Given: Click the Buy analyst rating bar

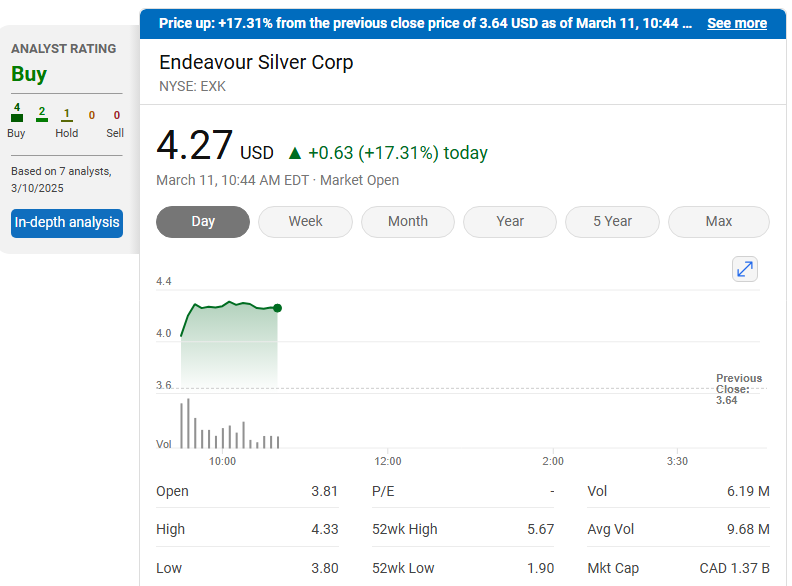Looking at the screenshot, I should (17, 117).
